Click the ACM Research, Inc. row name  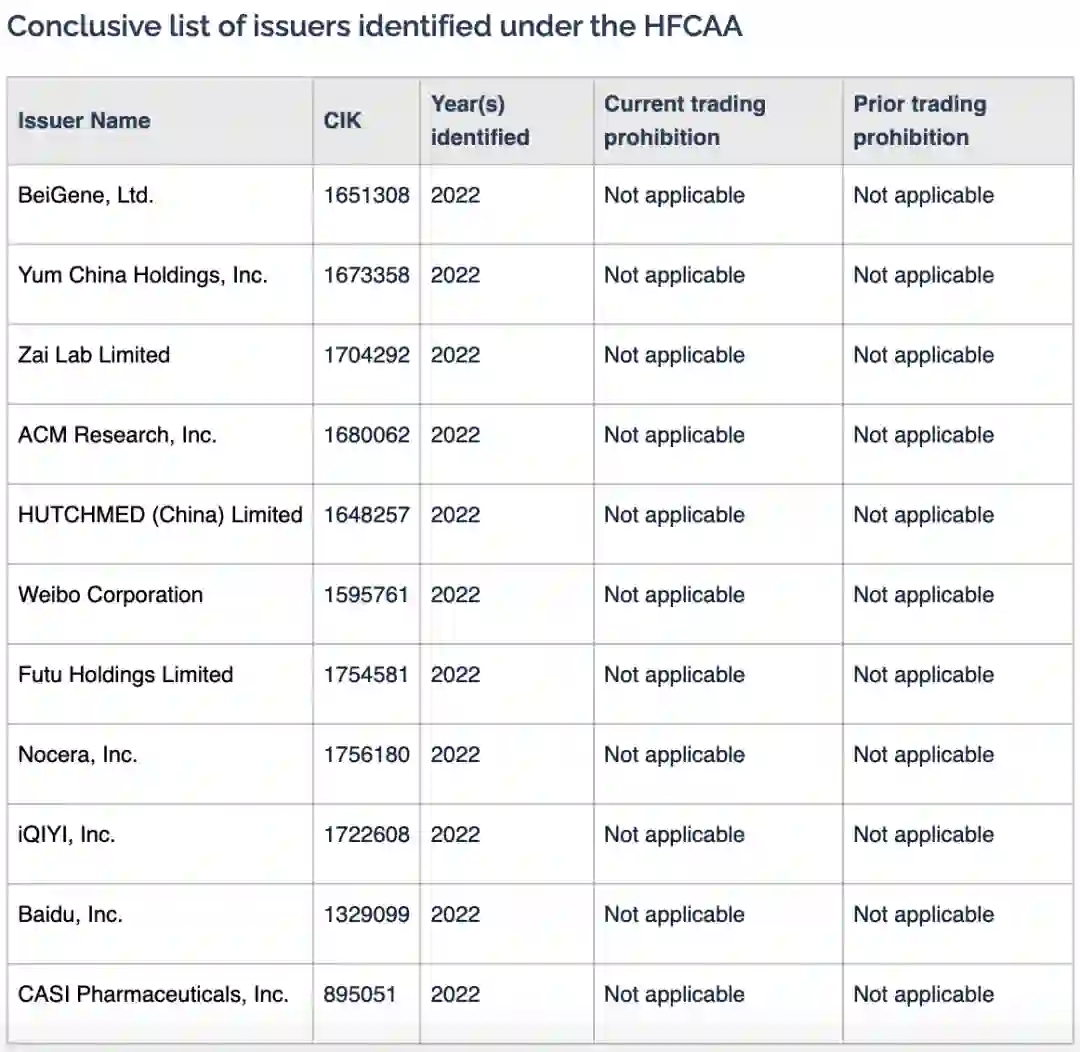click(x=117, y=435)
